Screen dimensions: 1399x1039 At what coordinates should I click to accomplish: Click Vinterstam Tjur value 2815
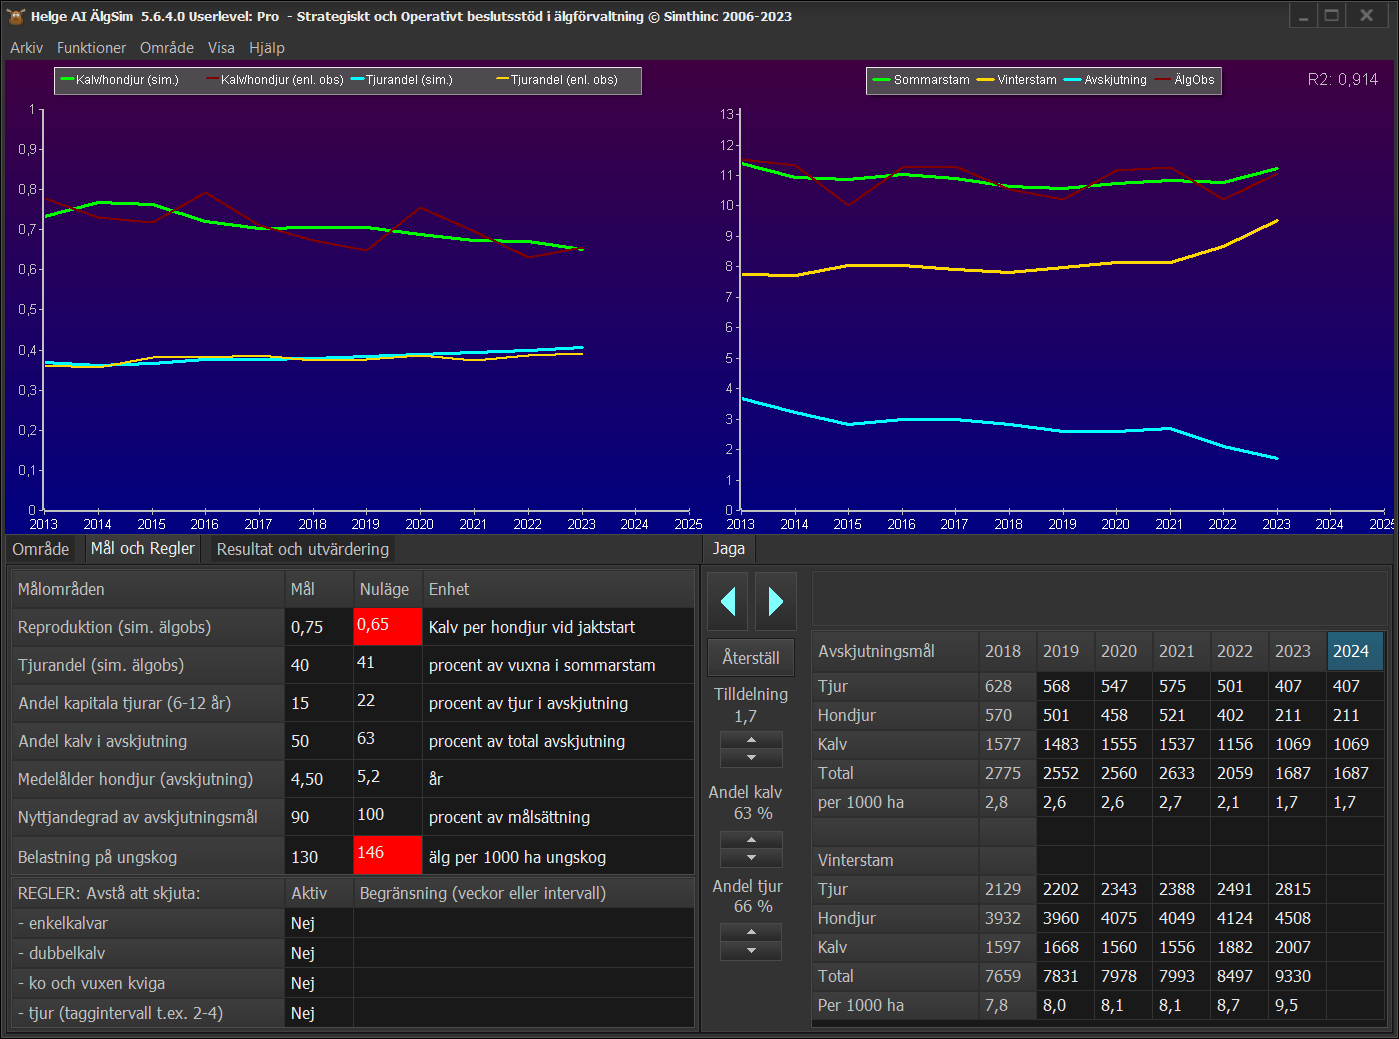tap(1298, 889)
